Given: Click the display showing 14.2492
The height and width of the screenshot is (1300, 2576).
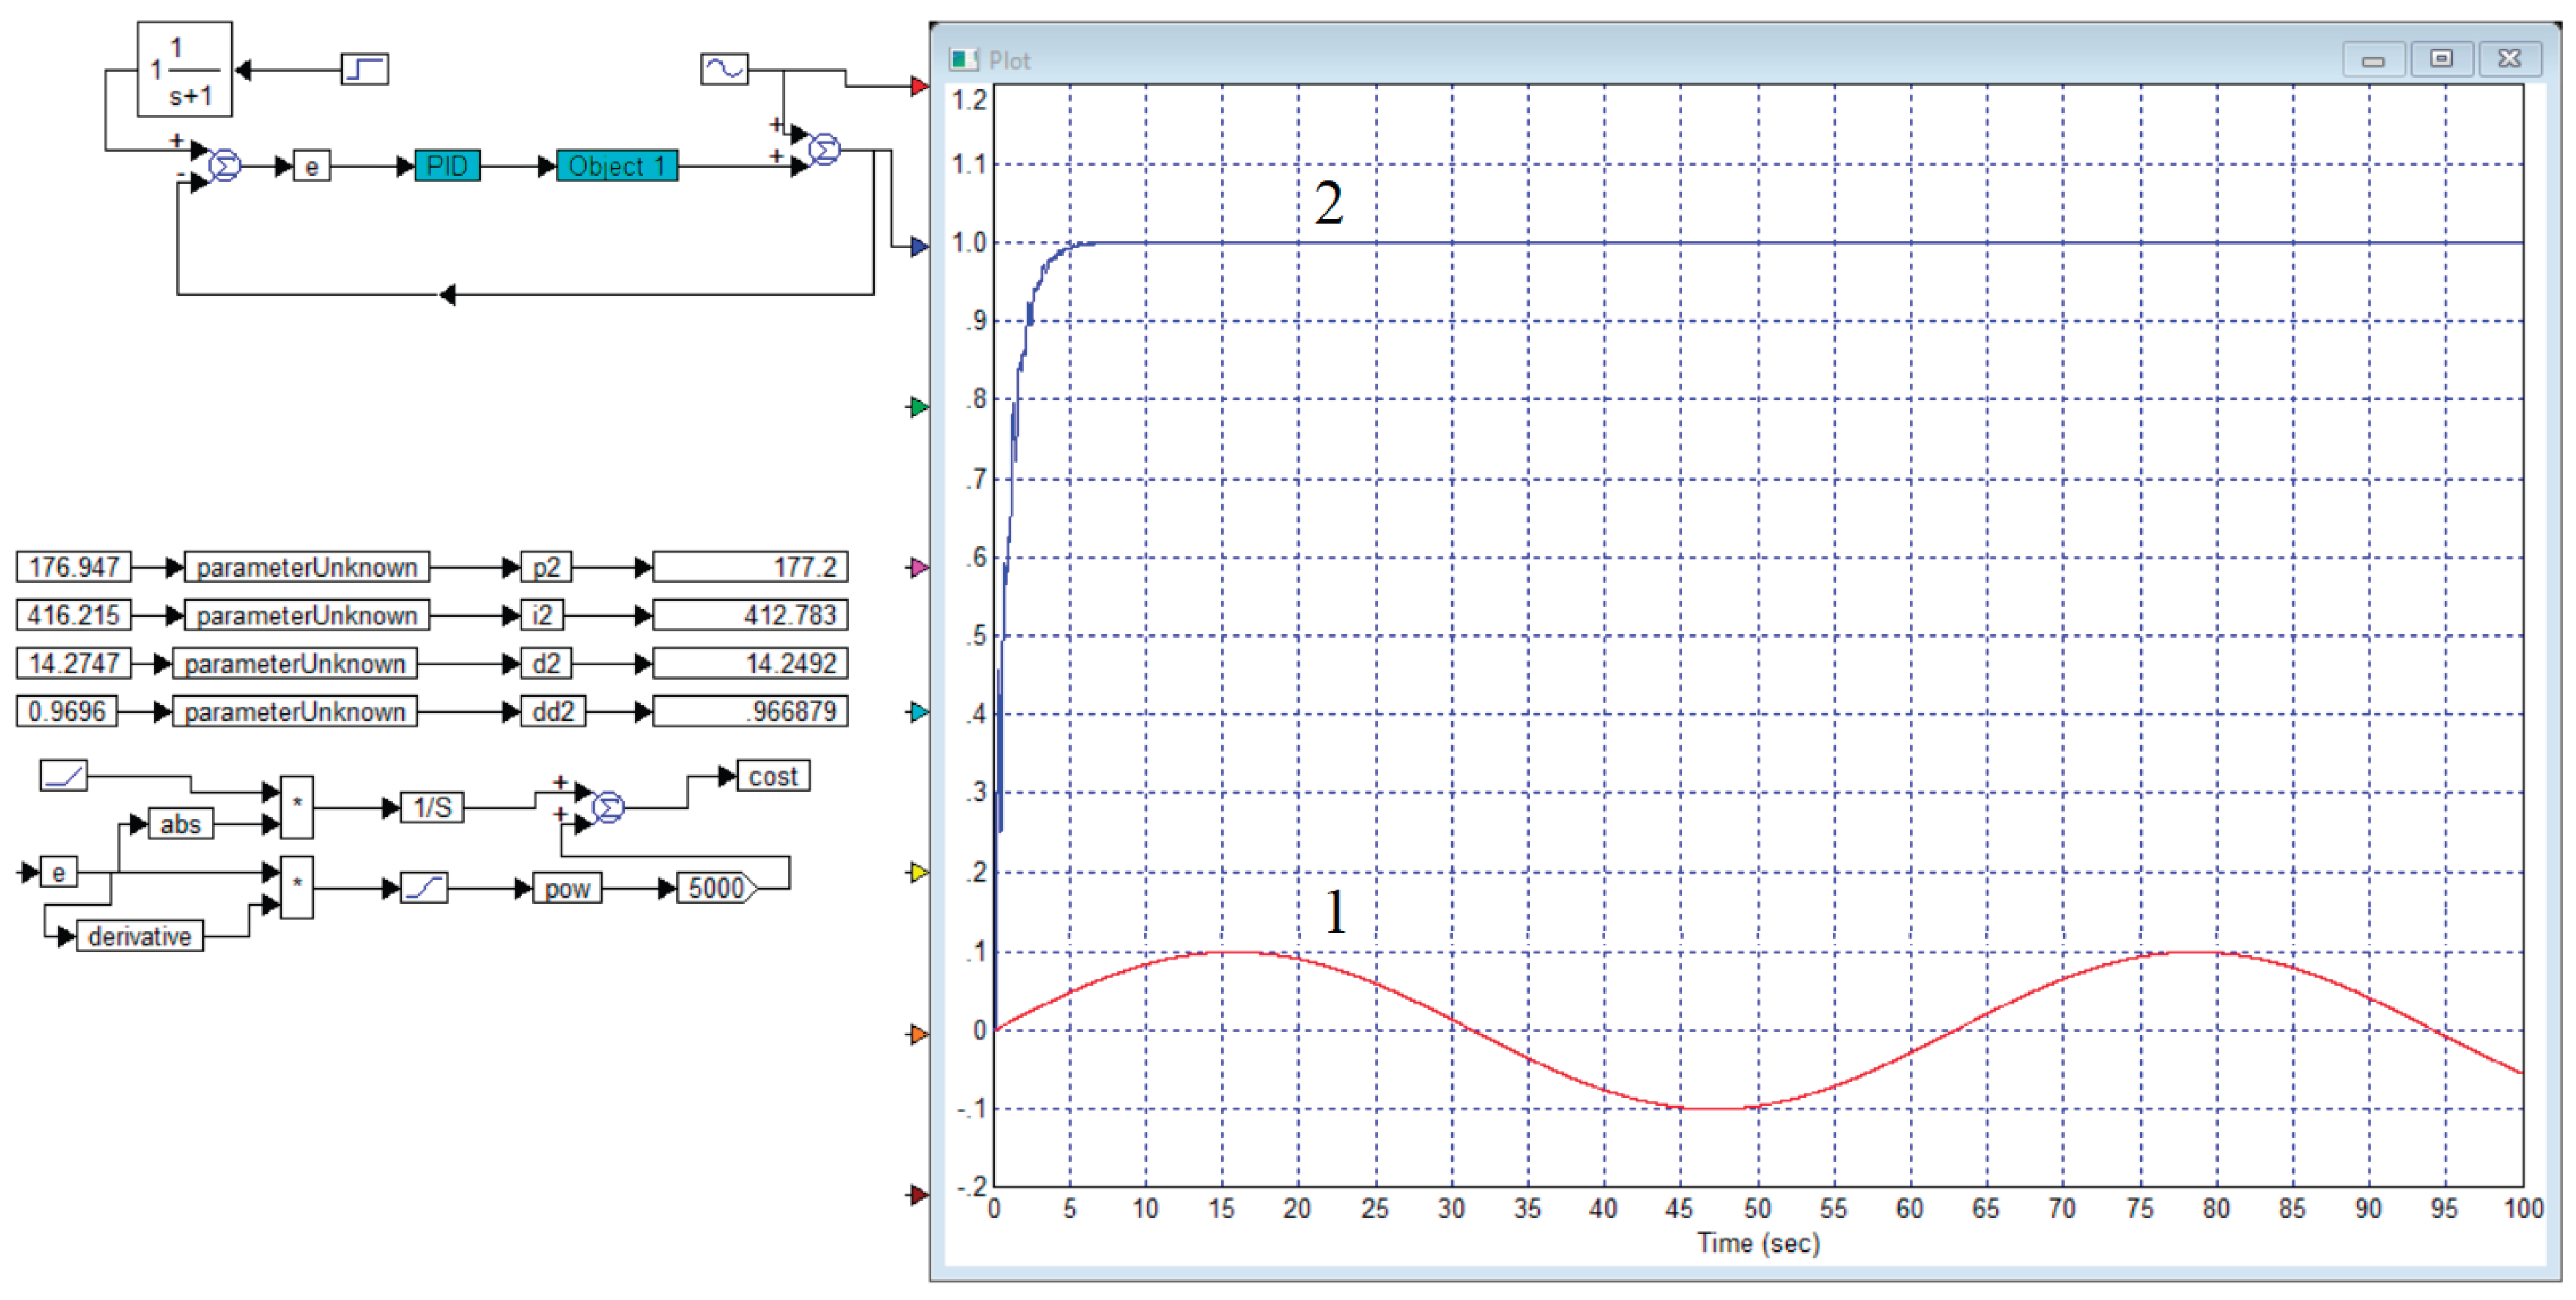Looking at the screenshot, I should point(750,663).
